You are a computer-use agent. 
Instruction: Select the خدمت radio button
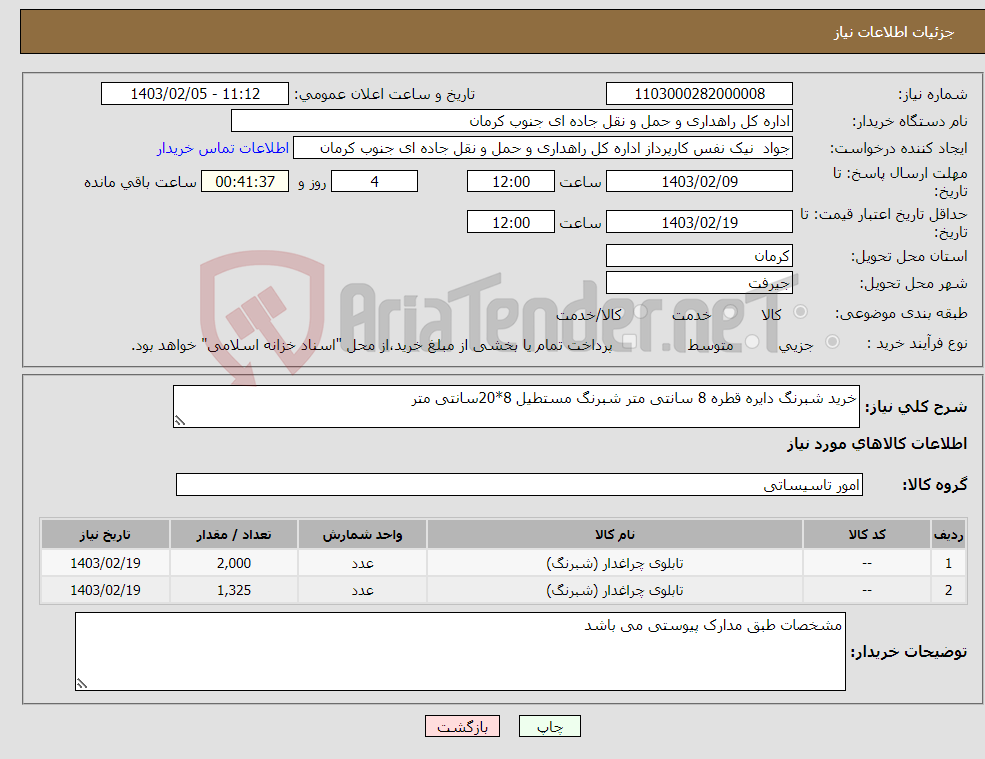[x=729, y=312]
